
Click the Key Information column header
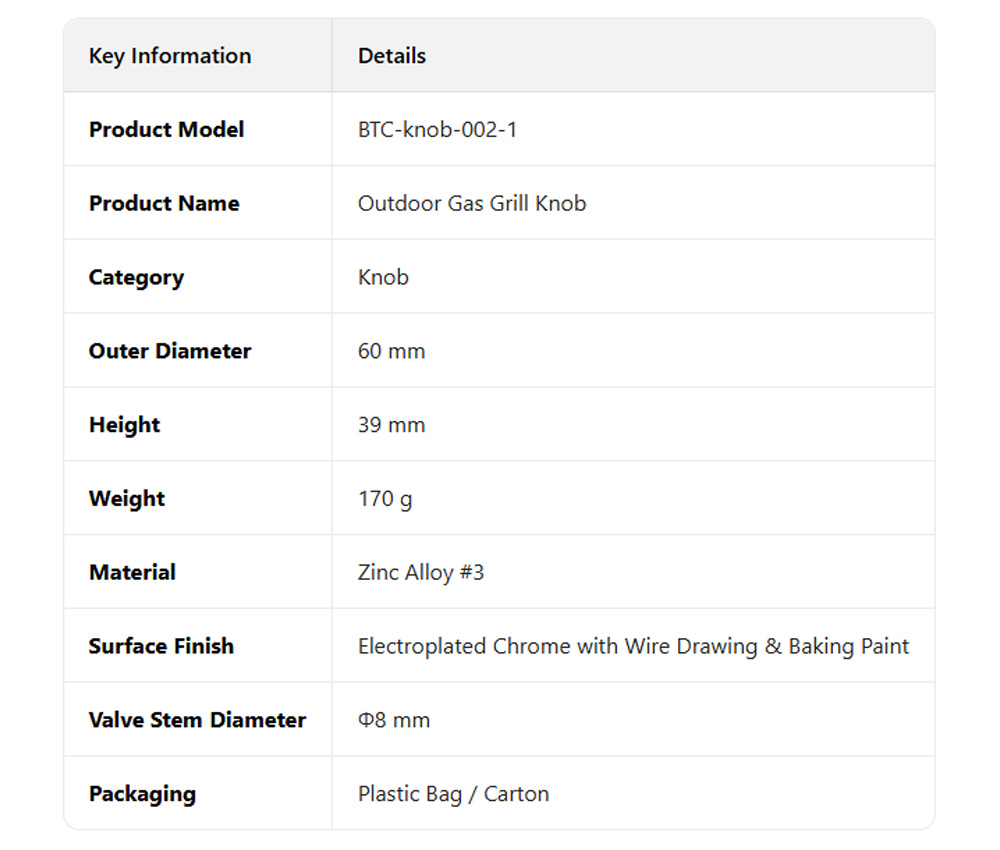(170, 56)
